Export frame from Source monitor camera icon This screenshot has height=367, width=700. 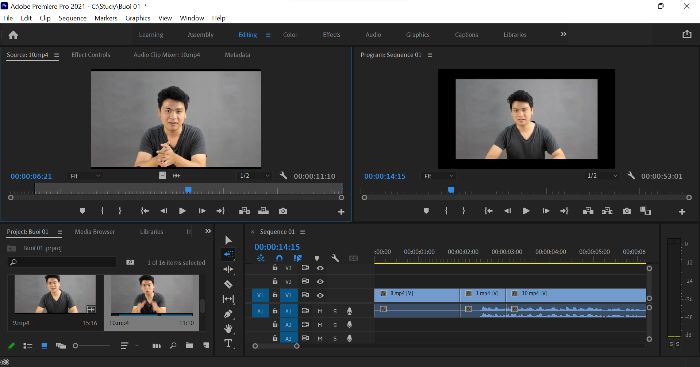[x=283, y=211]
